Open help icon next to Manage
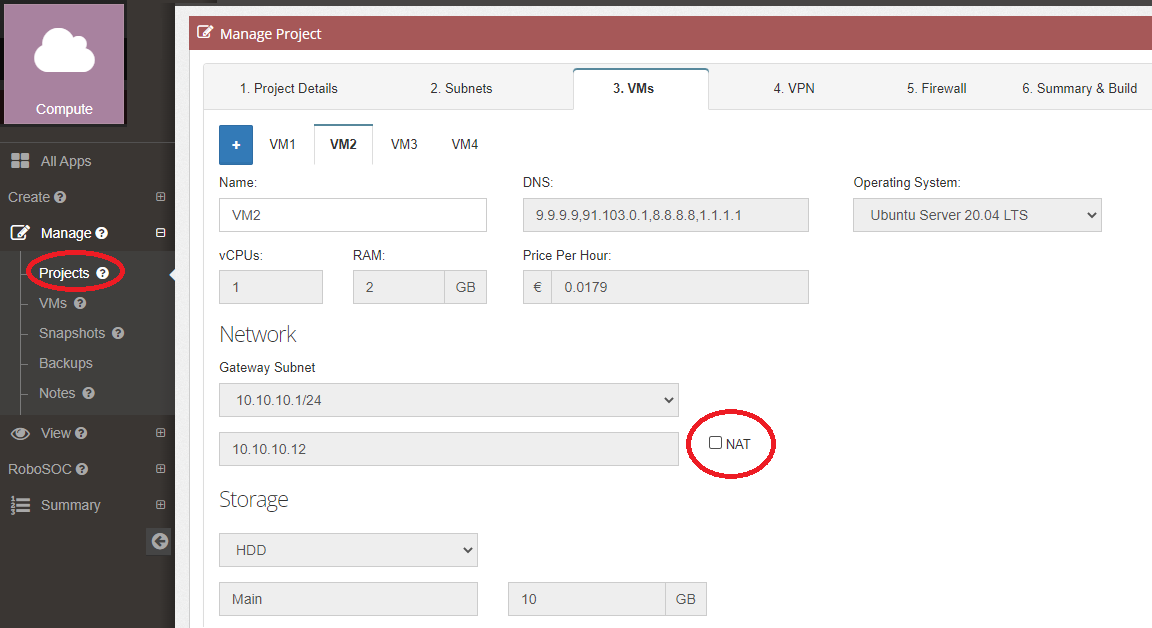 [101, 233]
